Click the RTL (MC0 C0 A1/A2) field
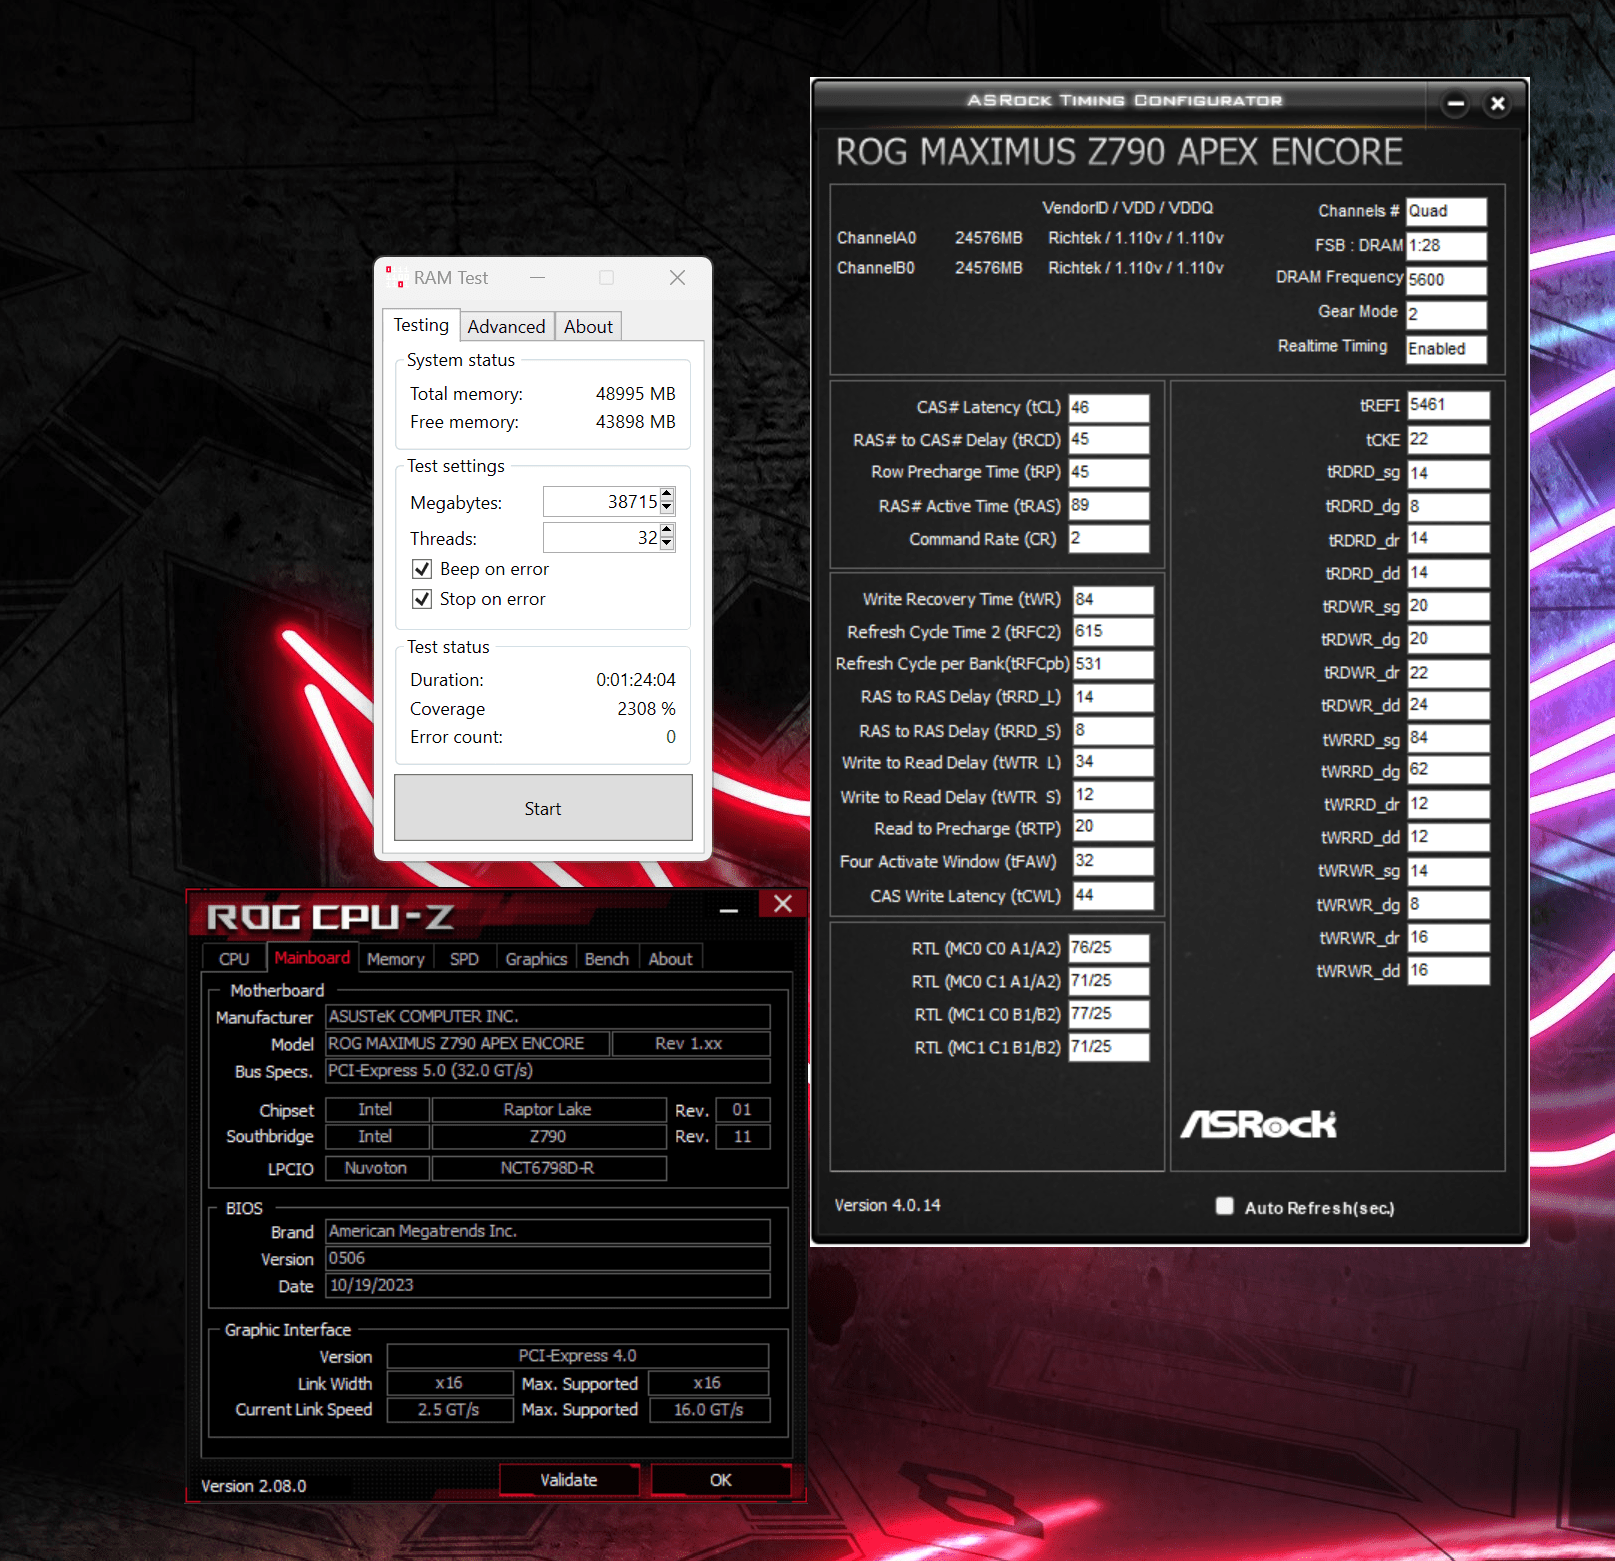Screen dimensions: 1615x1561 (x=1109, y=948)
